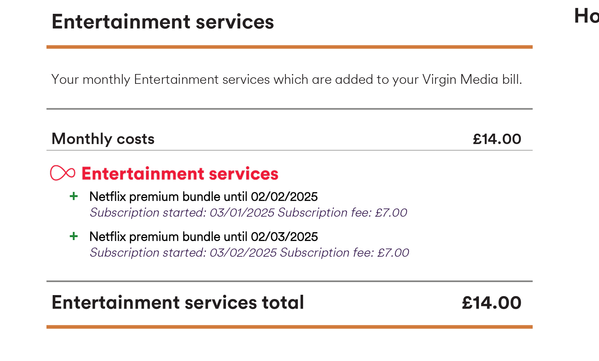Click the £14.00 Entertainment services total amount

[x=491, y=303]
